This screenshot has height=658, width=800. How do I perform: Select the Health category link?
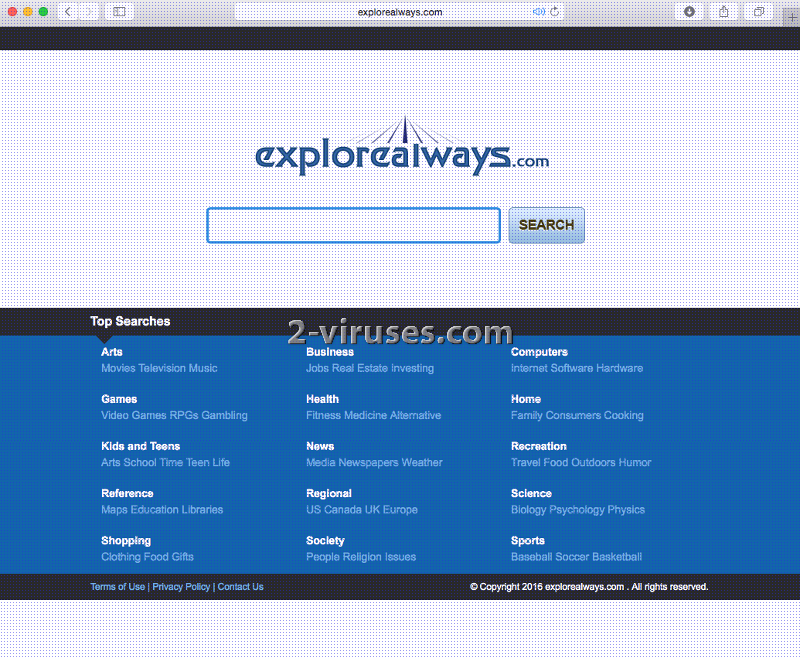322,399
